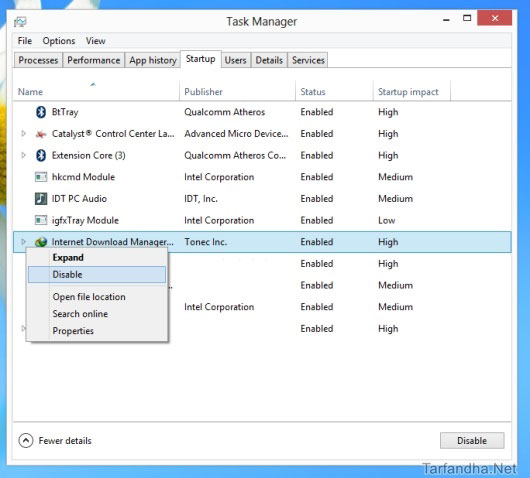Maximize the Task Manager window
This screenshot has height=478, width=530.
point(467,18)
